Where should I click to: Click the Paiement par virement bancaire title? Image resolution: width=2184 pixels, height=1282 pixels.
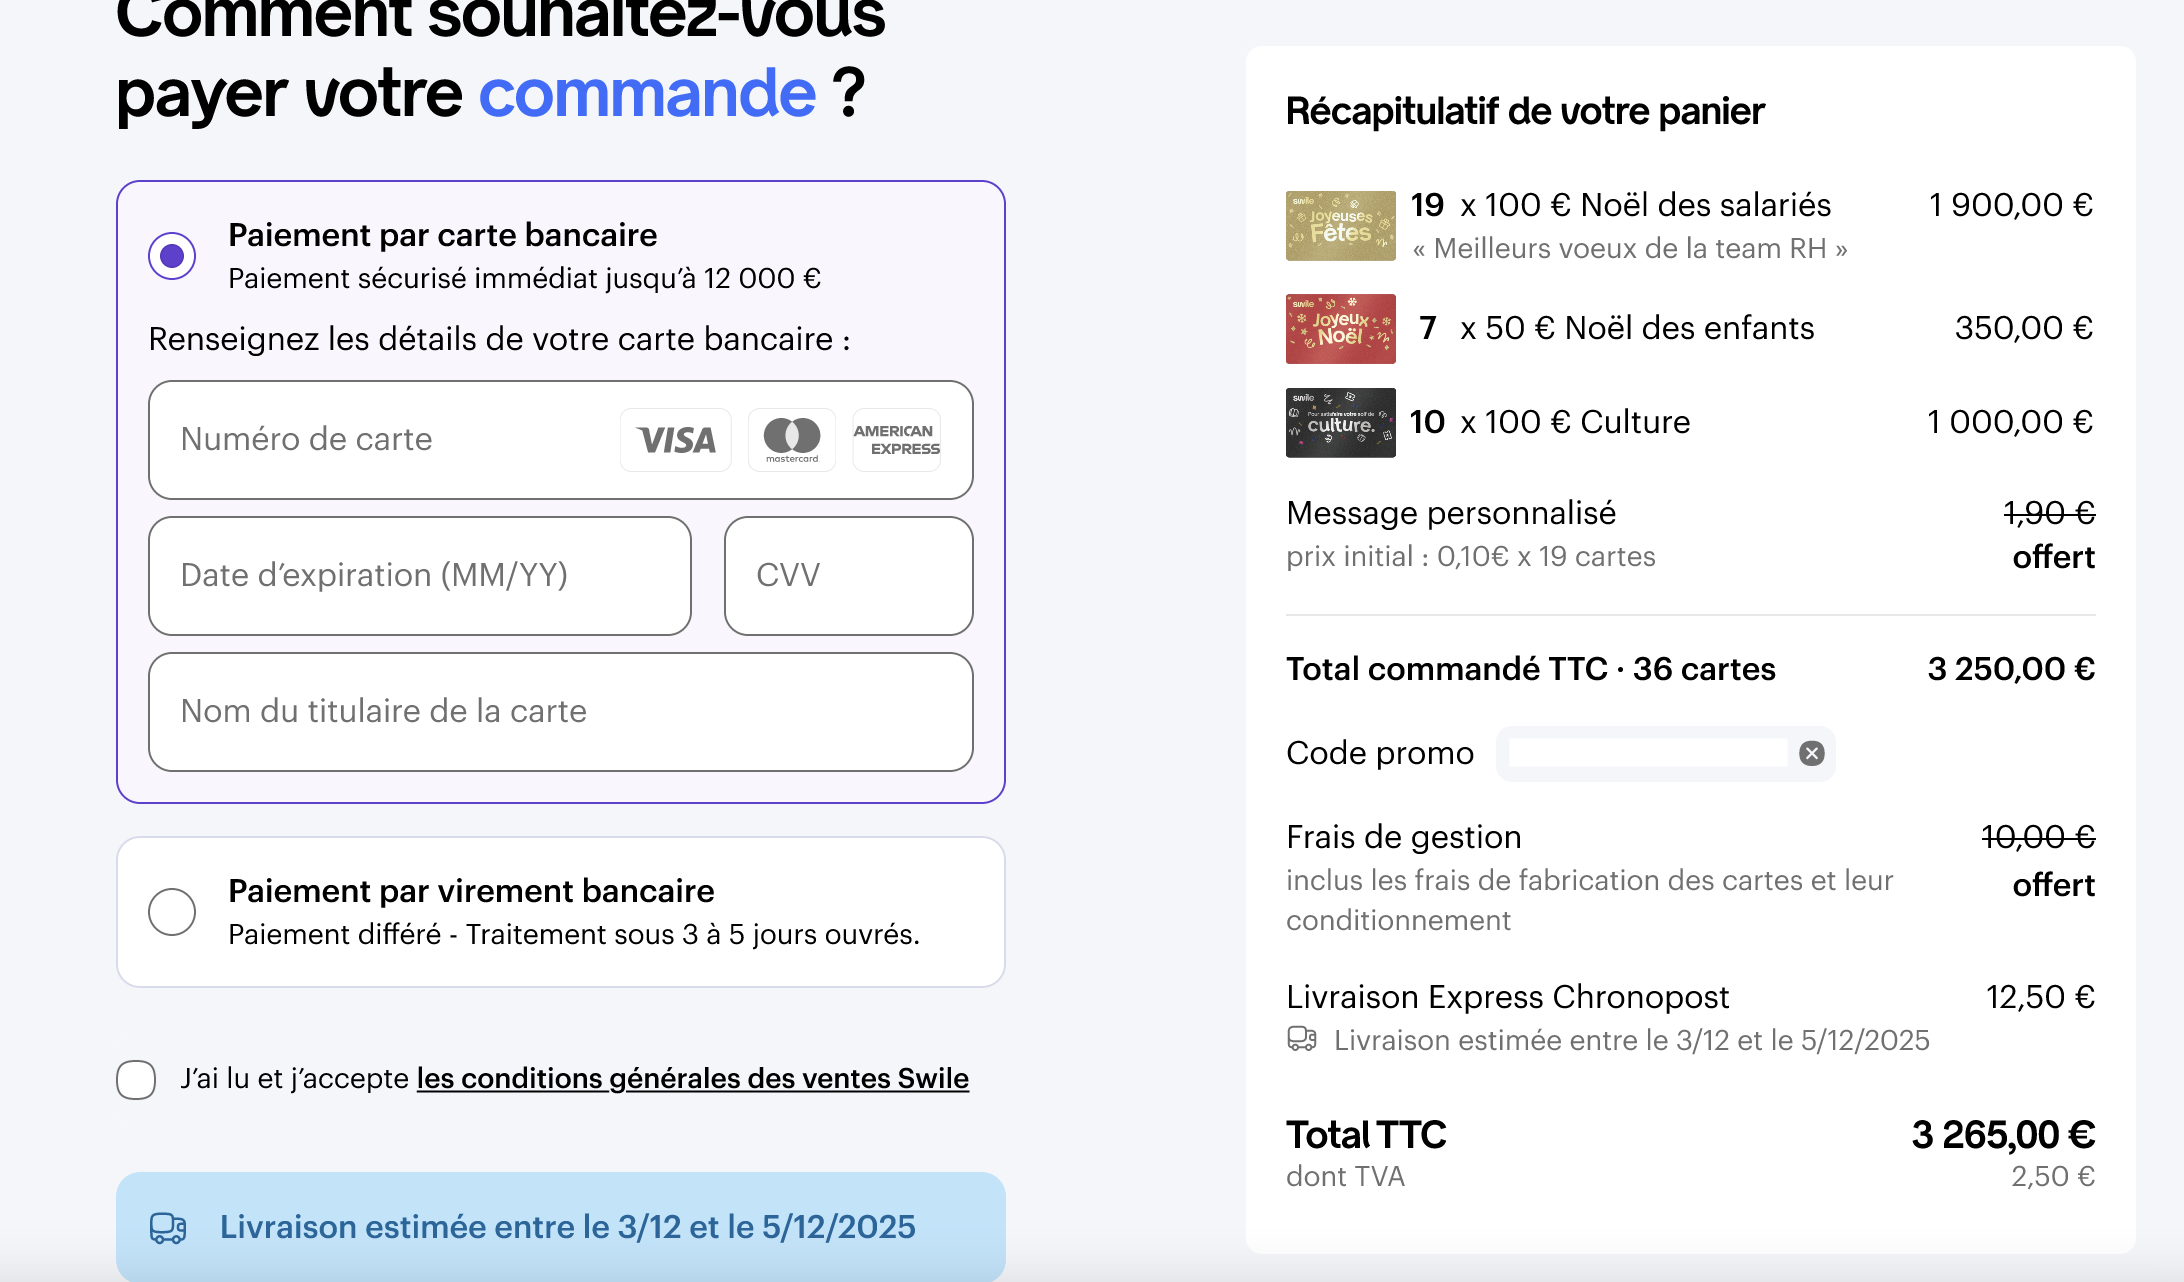point(471,891)
